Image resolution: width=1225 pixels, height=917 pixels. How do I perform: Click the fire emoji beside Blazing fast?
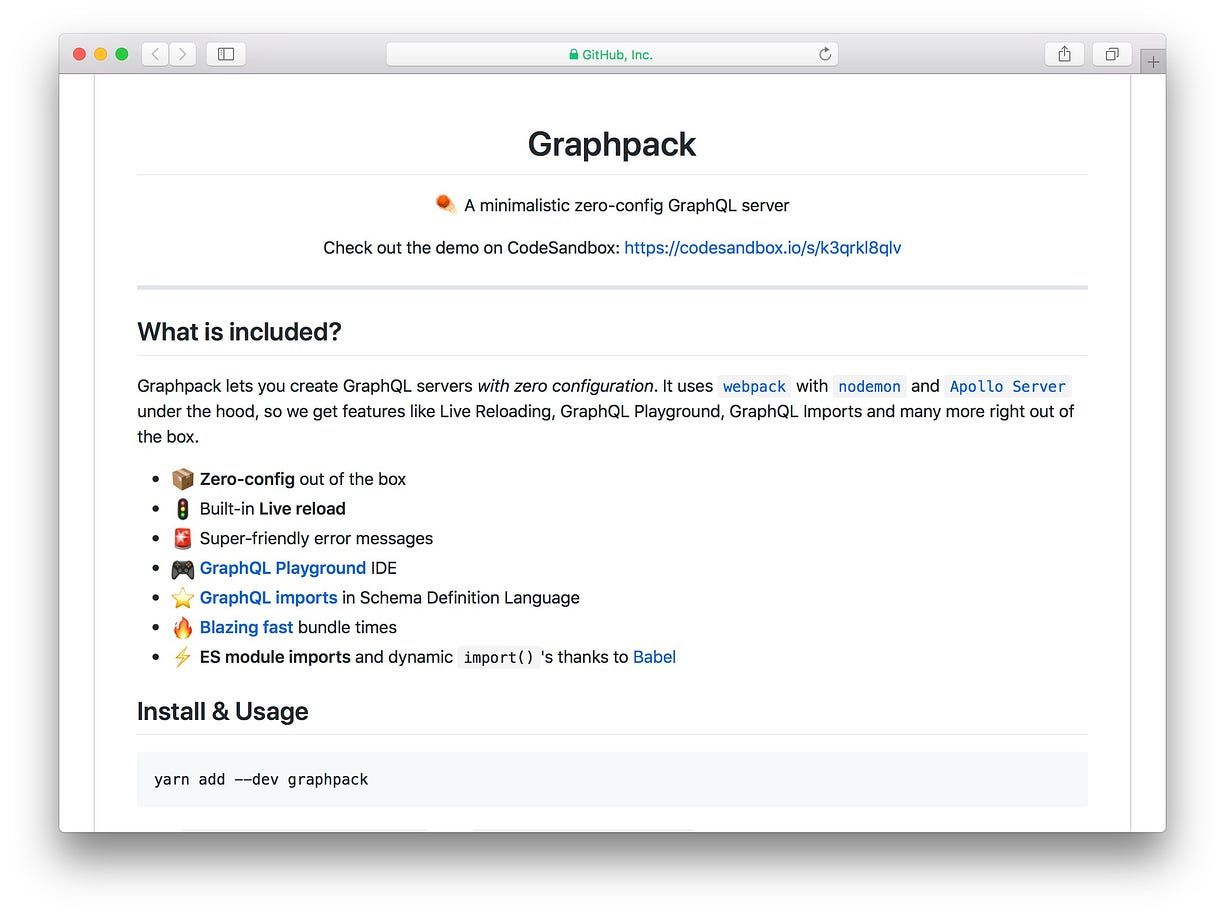(x=182, y=627)
